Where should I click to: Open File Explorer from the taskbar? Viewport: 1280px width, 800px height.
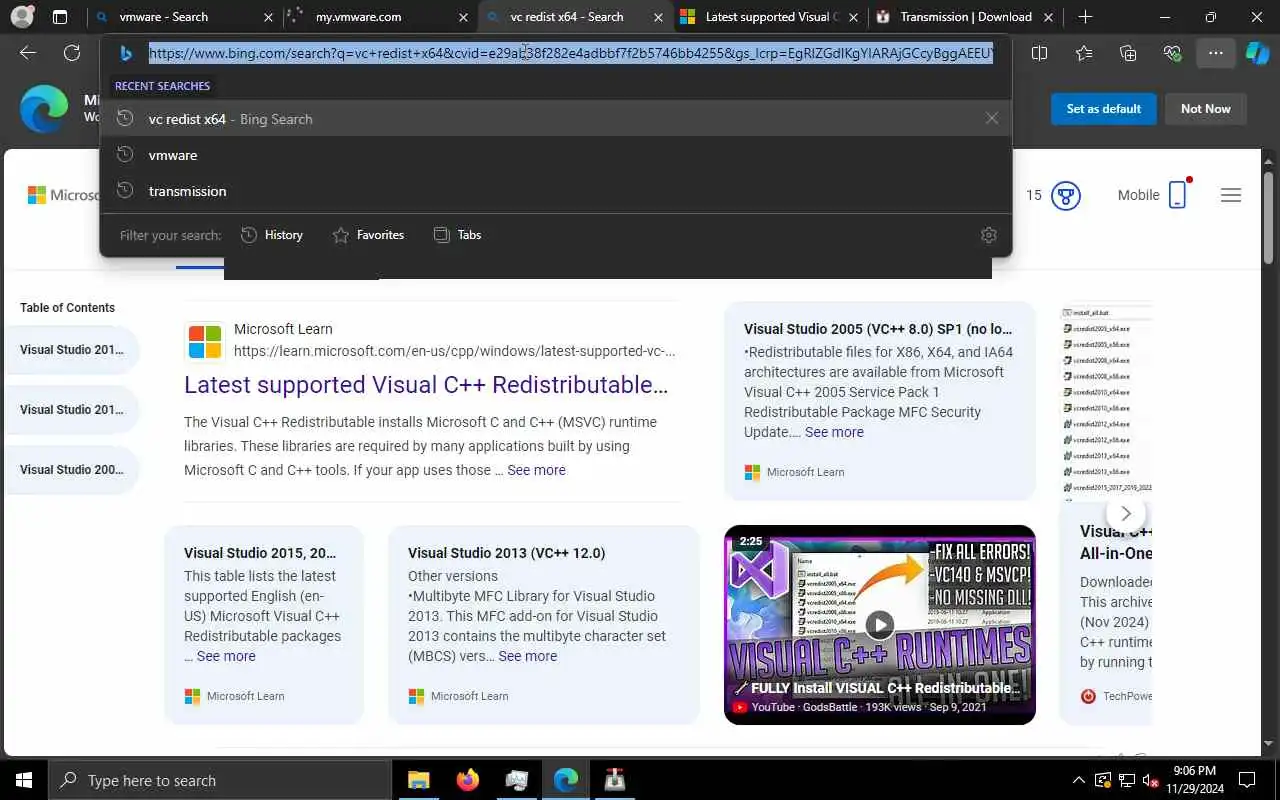[418, 780]
